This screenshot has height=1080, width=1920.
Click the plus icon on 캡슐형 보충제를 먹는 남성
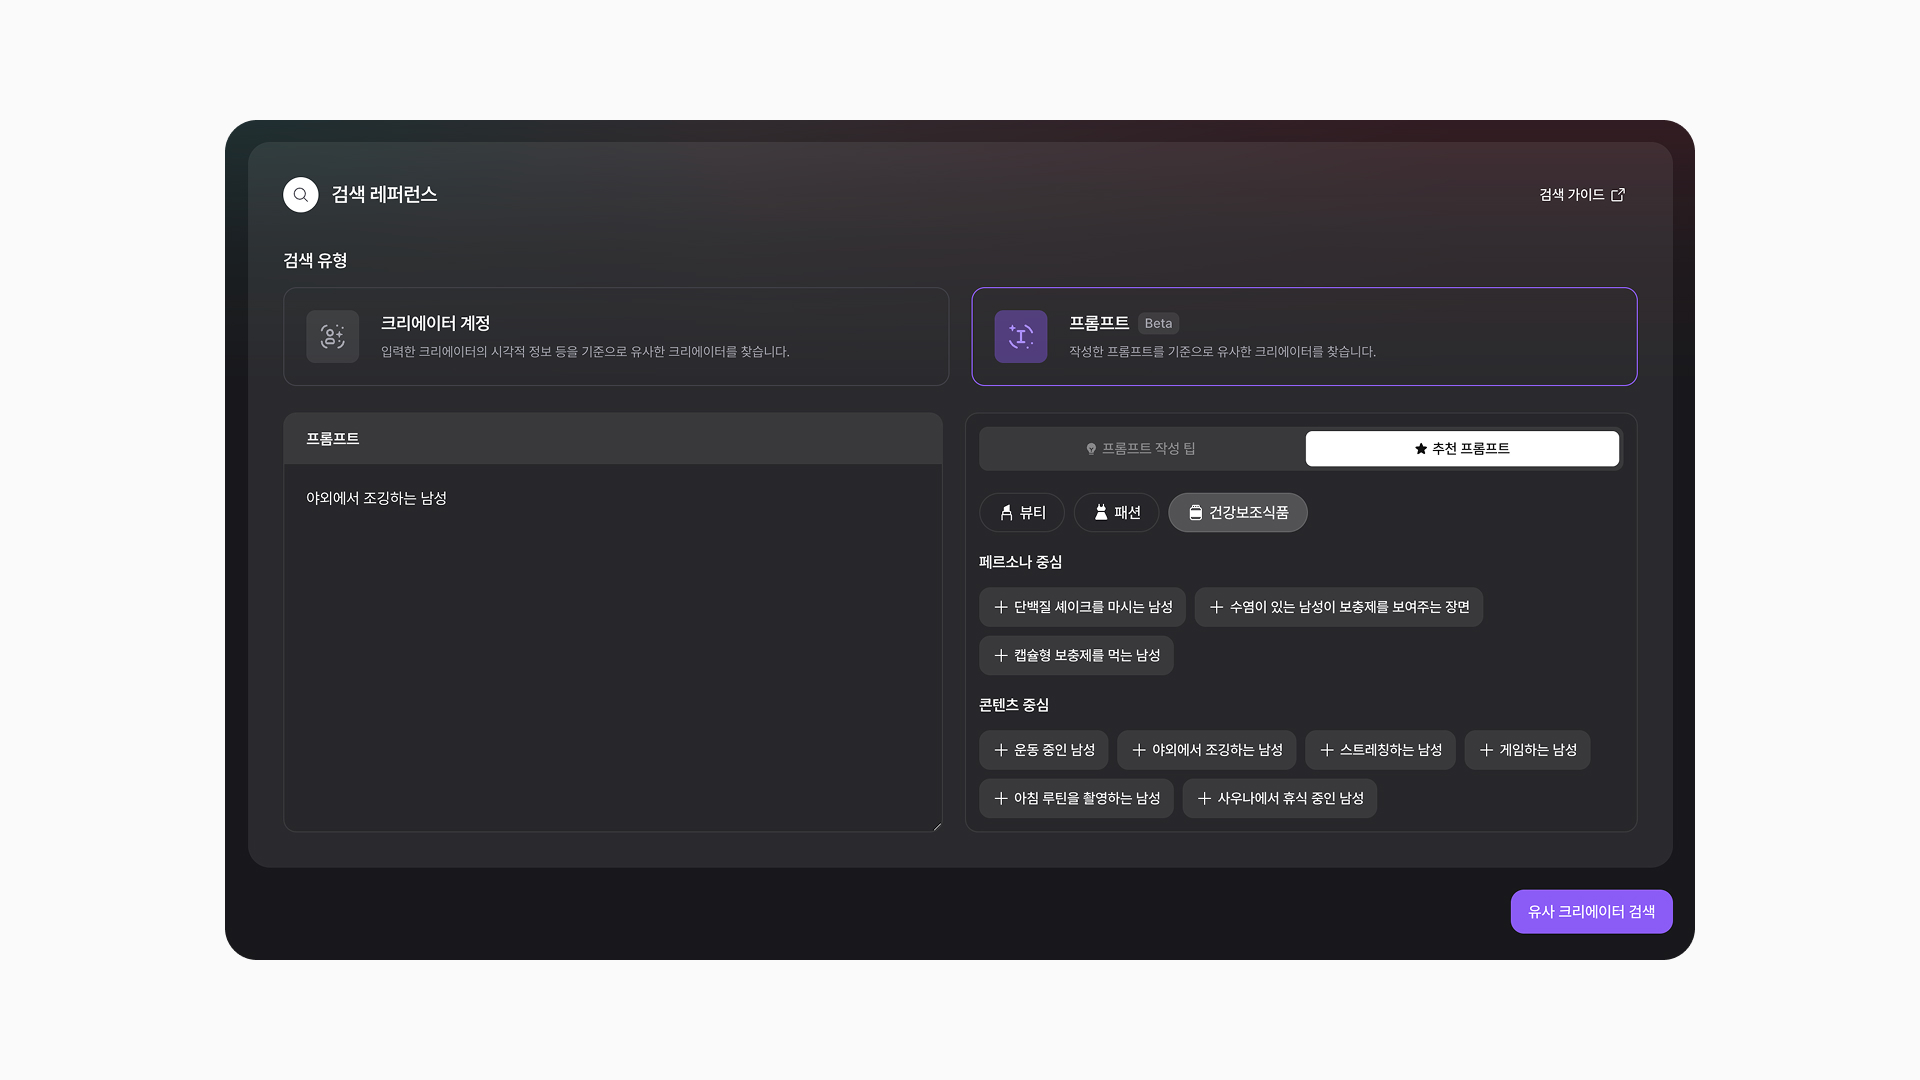pos(1000,655)
